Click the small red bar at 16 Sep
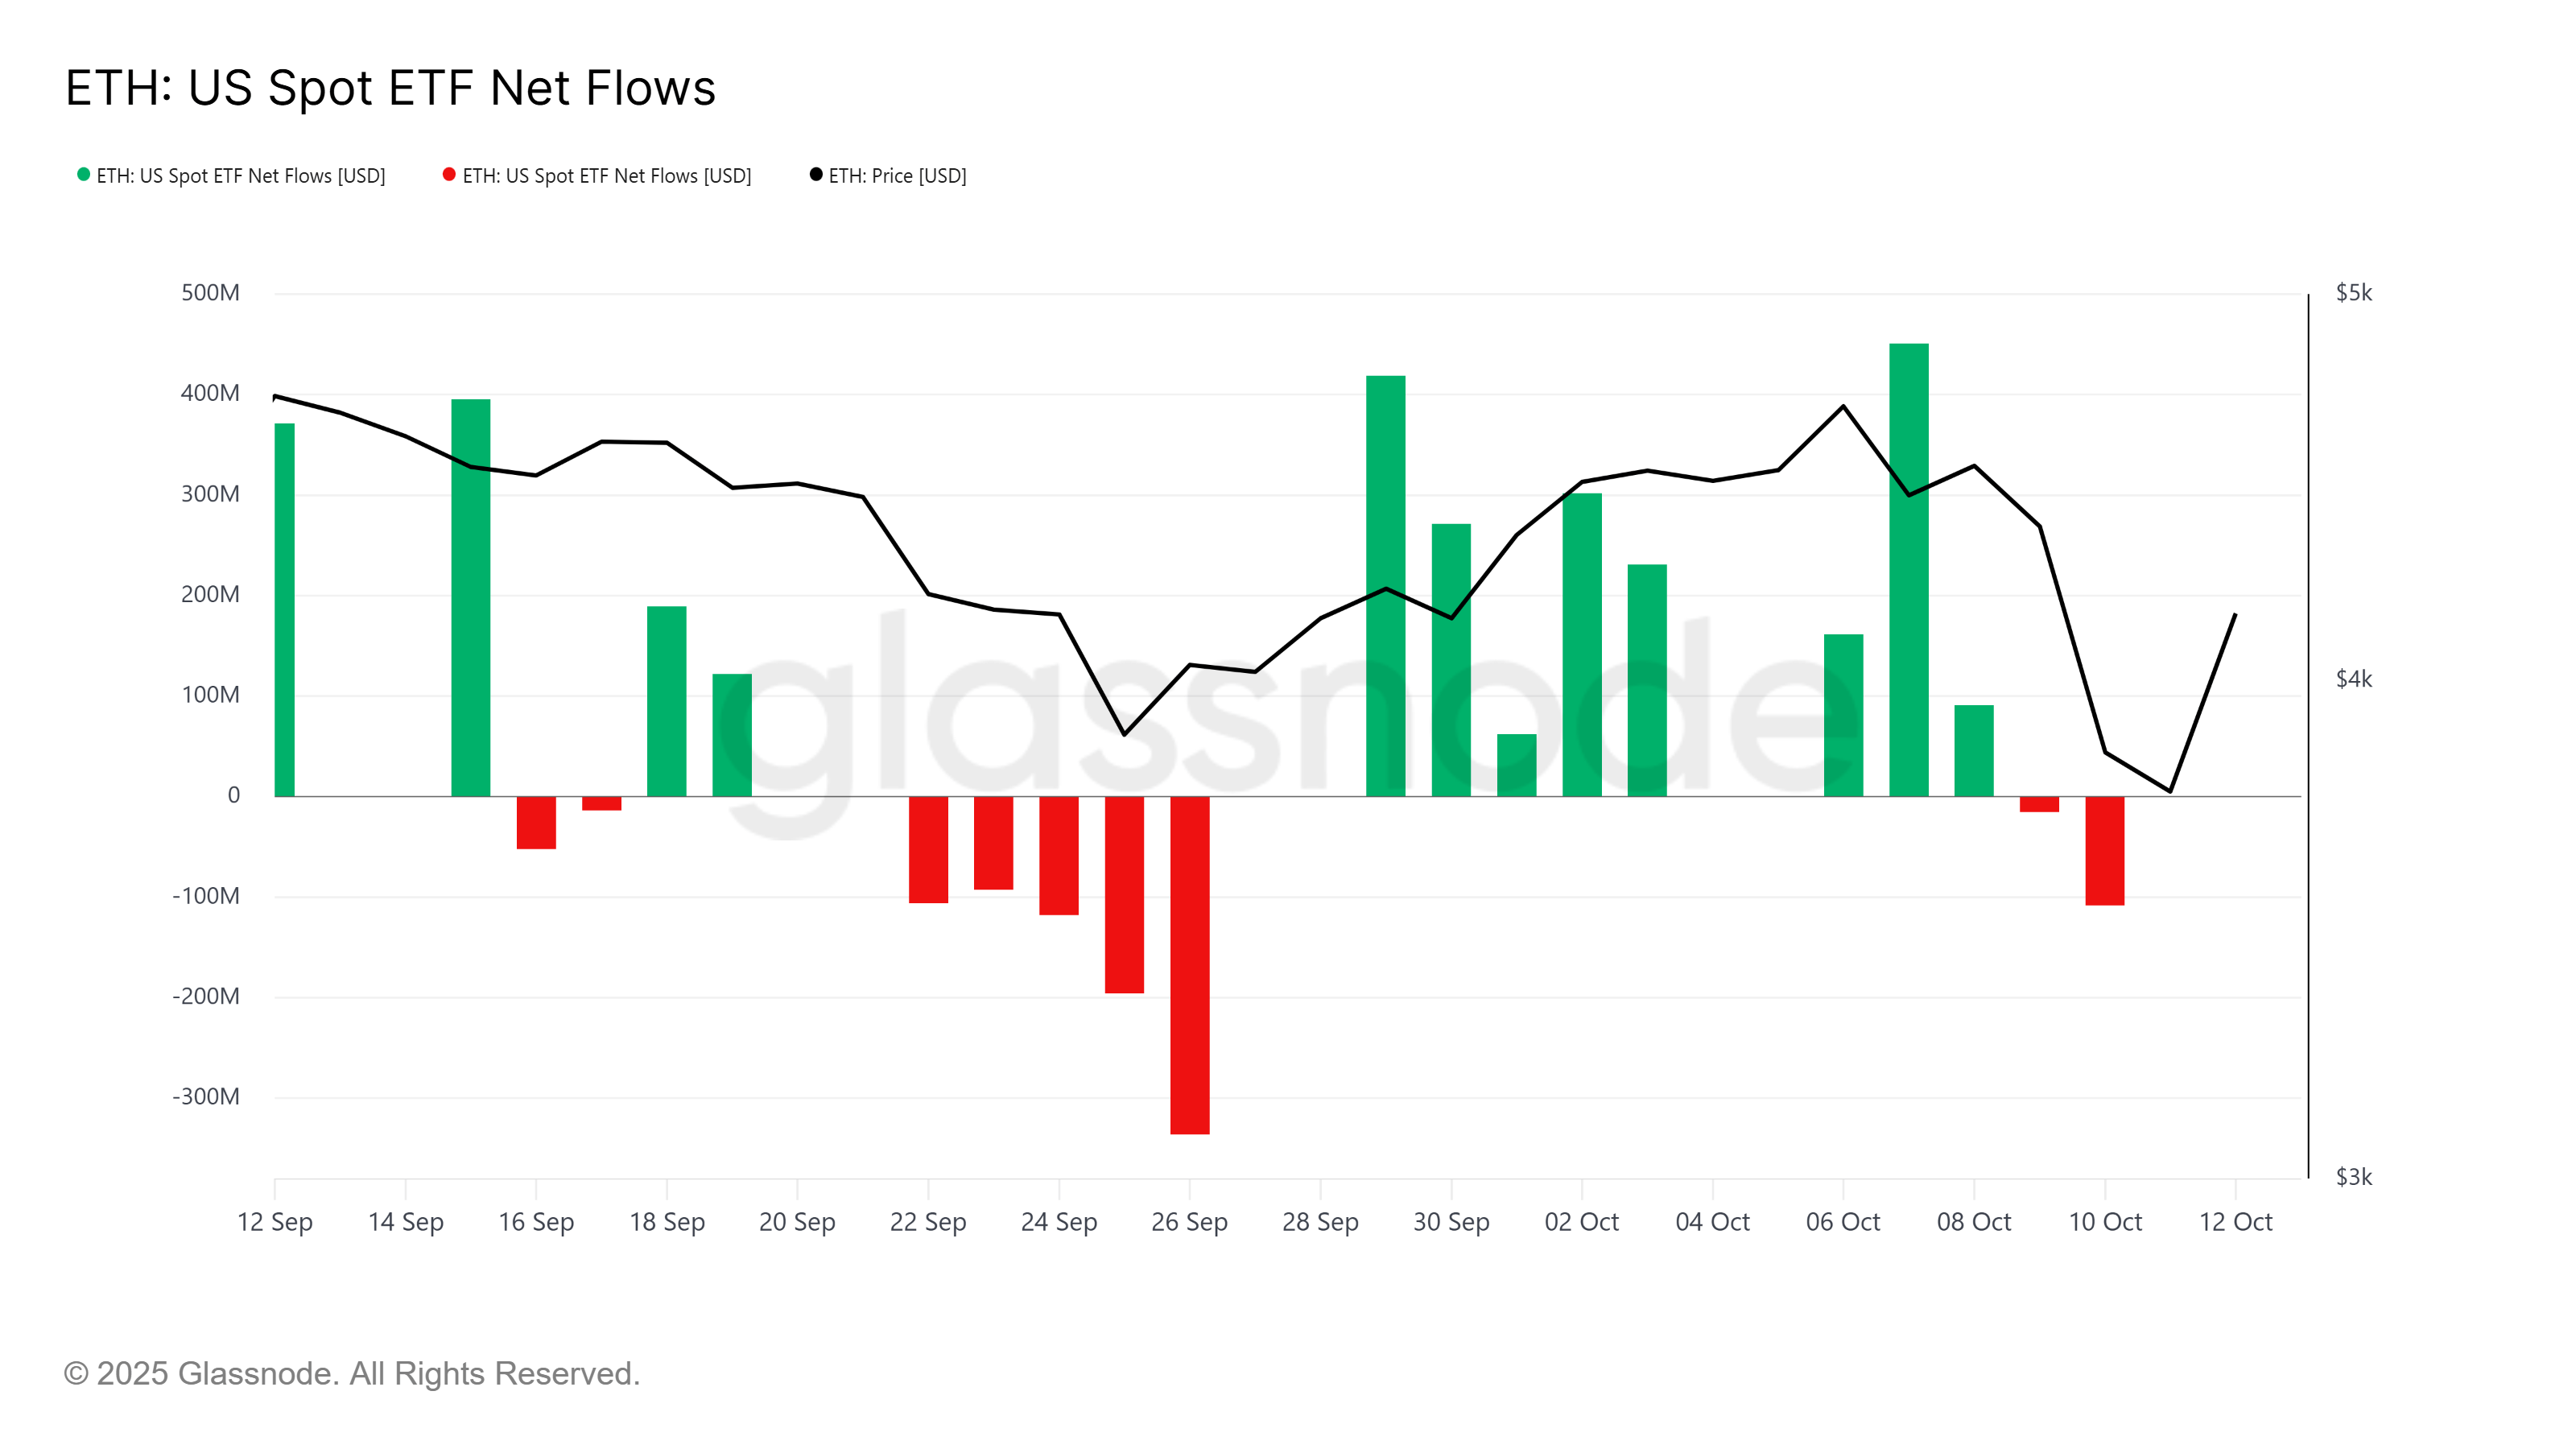This screenshot has height=1449, width=2576. point(536,823)
